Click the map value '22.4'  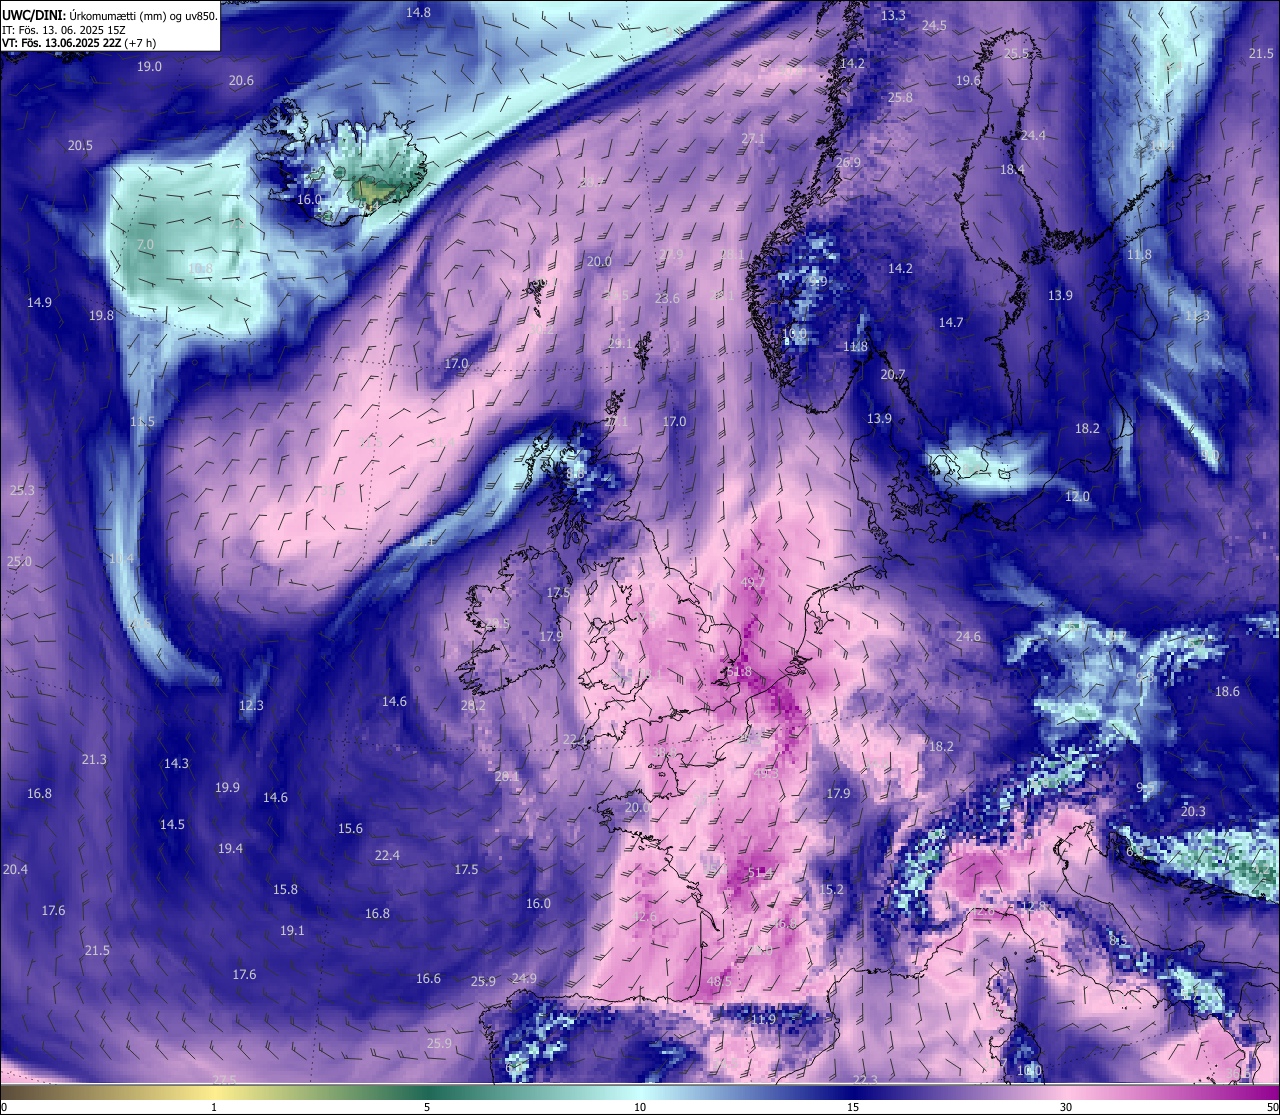387,855
